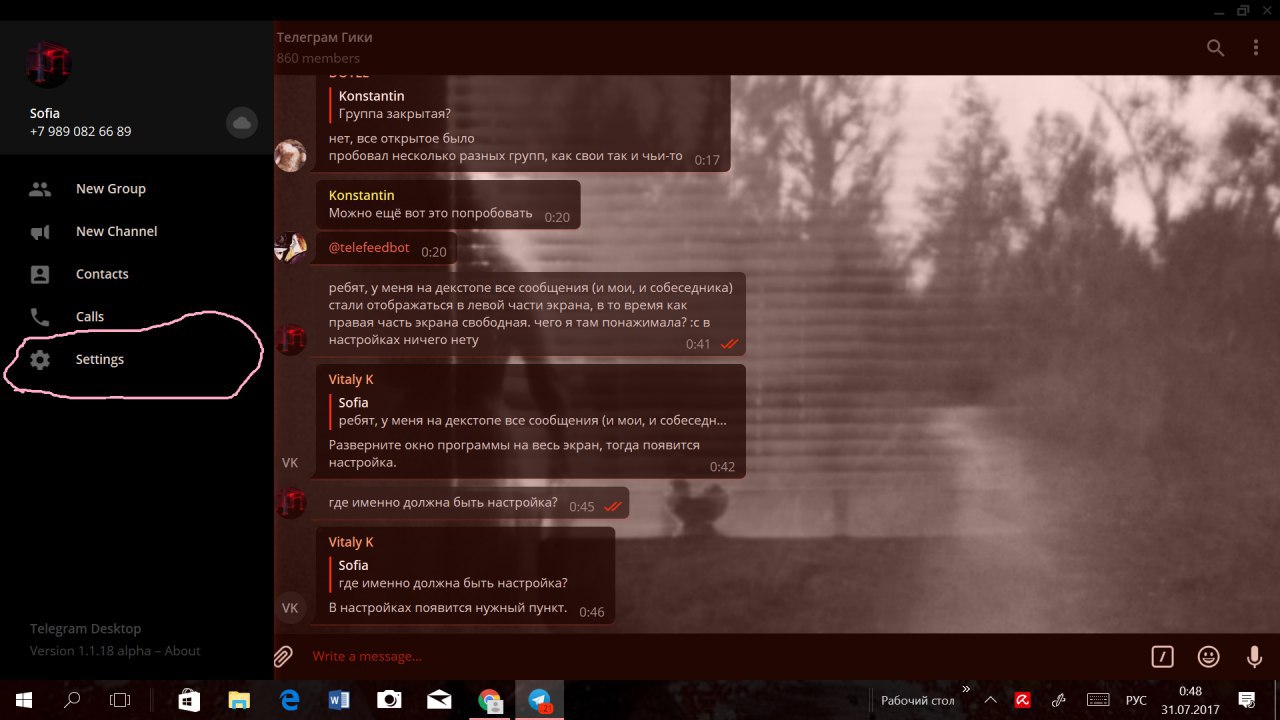Click the Telegram Desktop link
The height and width of the screenshot is (720, 1280).
85,629
